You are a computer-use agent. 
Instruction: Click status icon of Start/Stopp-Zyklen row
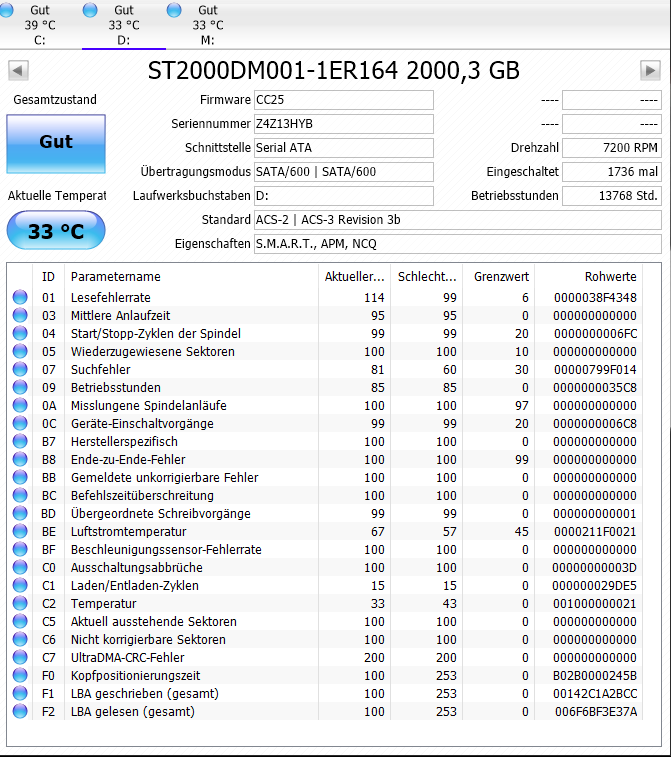20,334
